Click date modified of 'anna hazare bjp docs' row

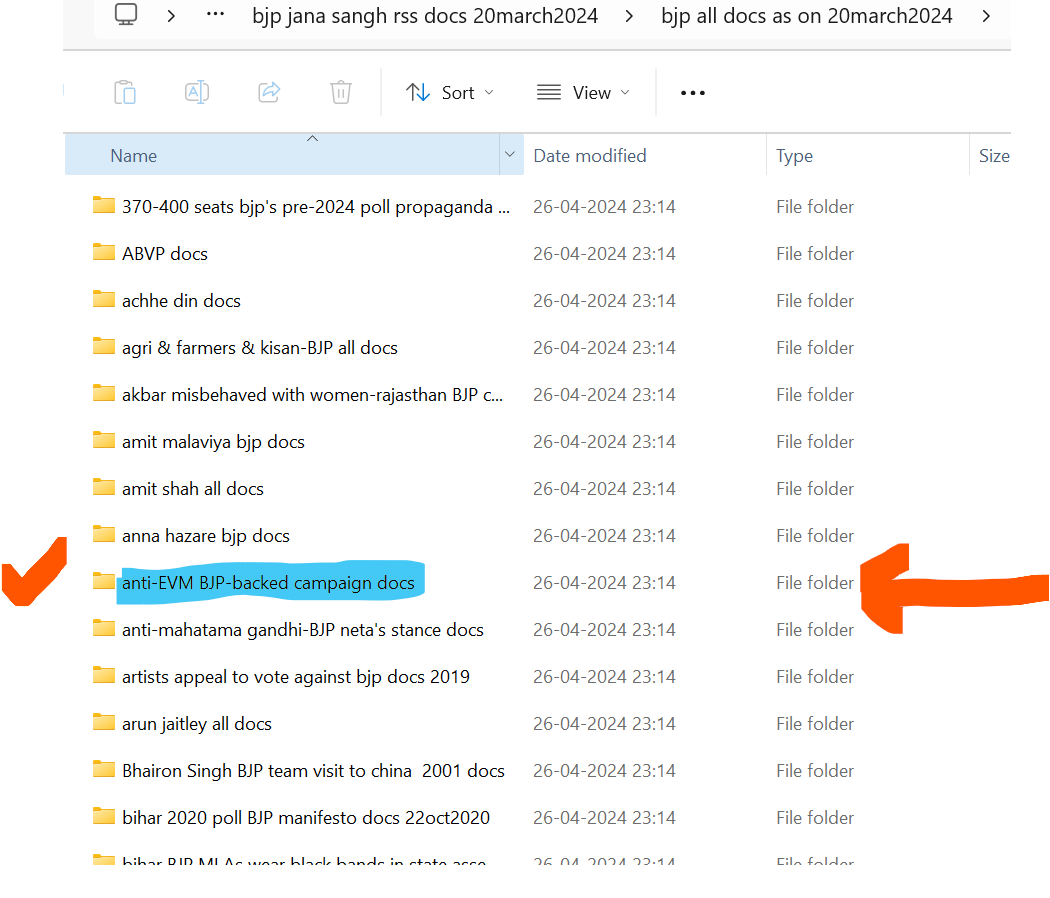pos(604,536)
